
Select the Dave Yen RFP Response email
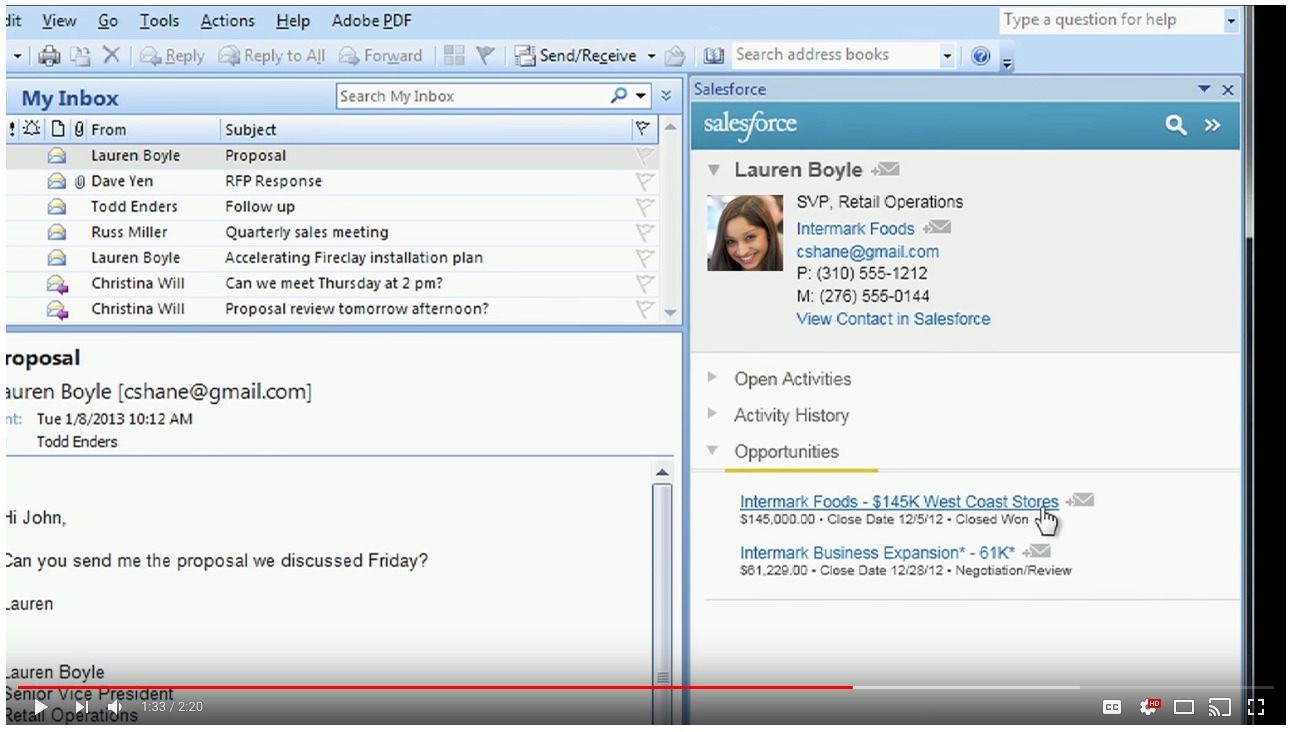click(332, 181)
